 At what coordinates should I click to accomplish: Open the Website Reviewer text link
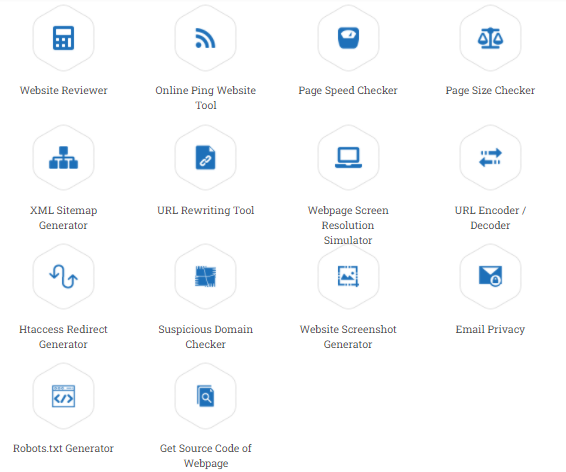coord(64,90)
